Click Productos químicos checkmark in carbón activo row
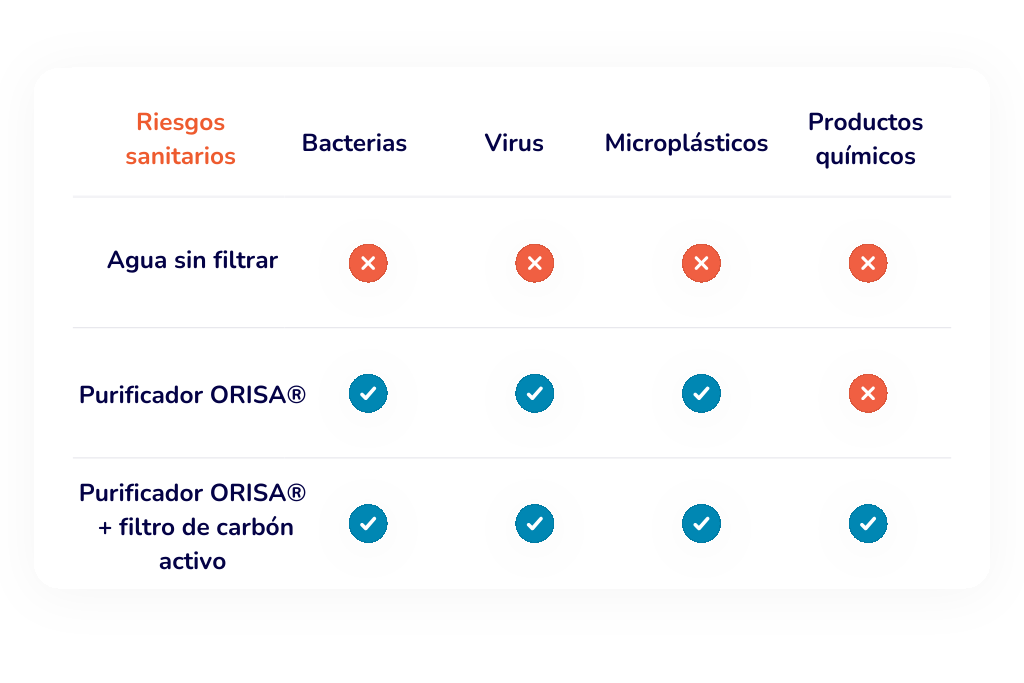The image size is (1024, 683). pyautogui.click(x=868, y=524)
